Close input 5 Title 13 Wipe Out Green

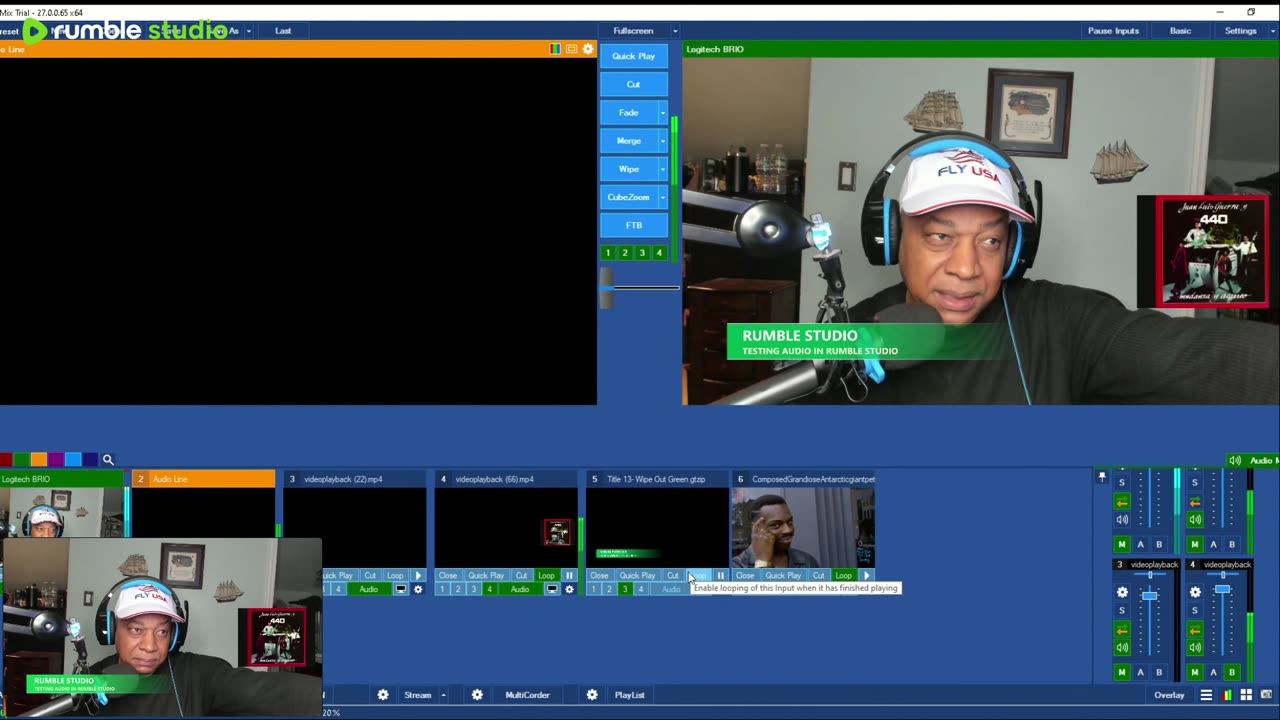(x=599, y=575)
